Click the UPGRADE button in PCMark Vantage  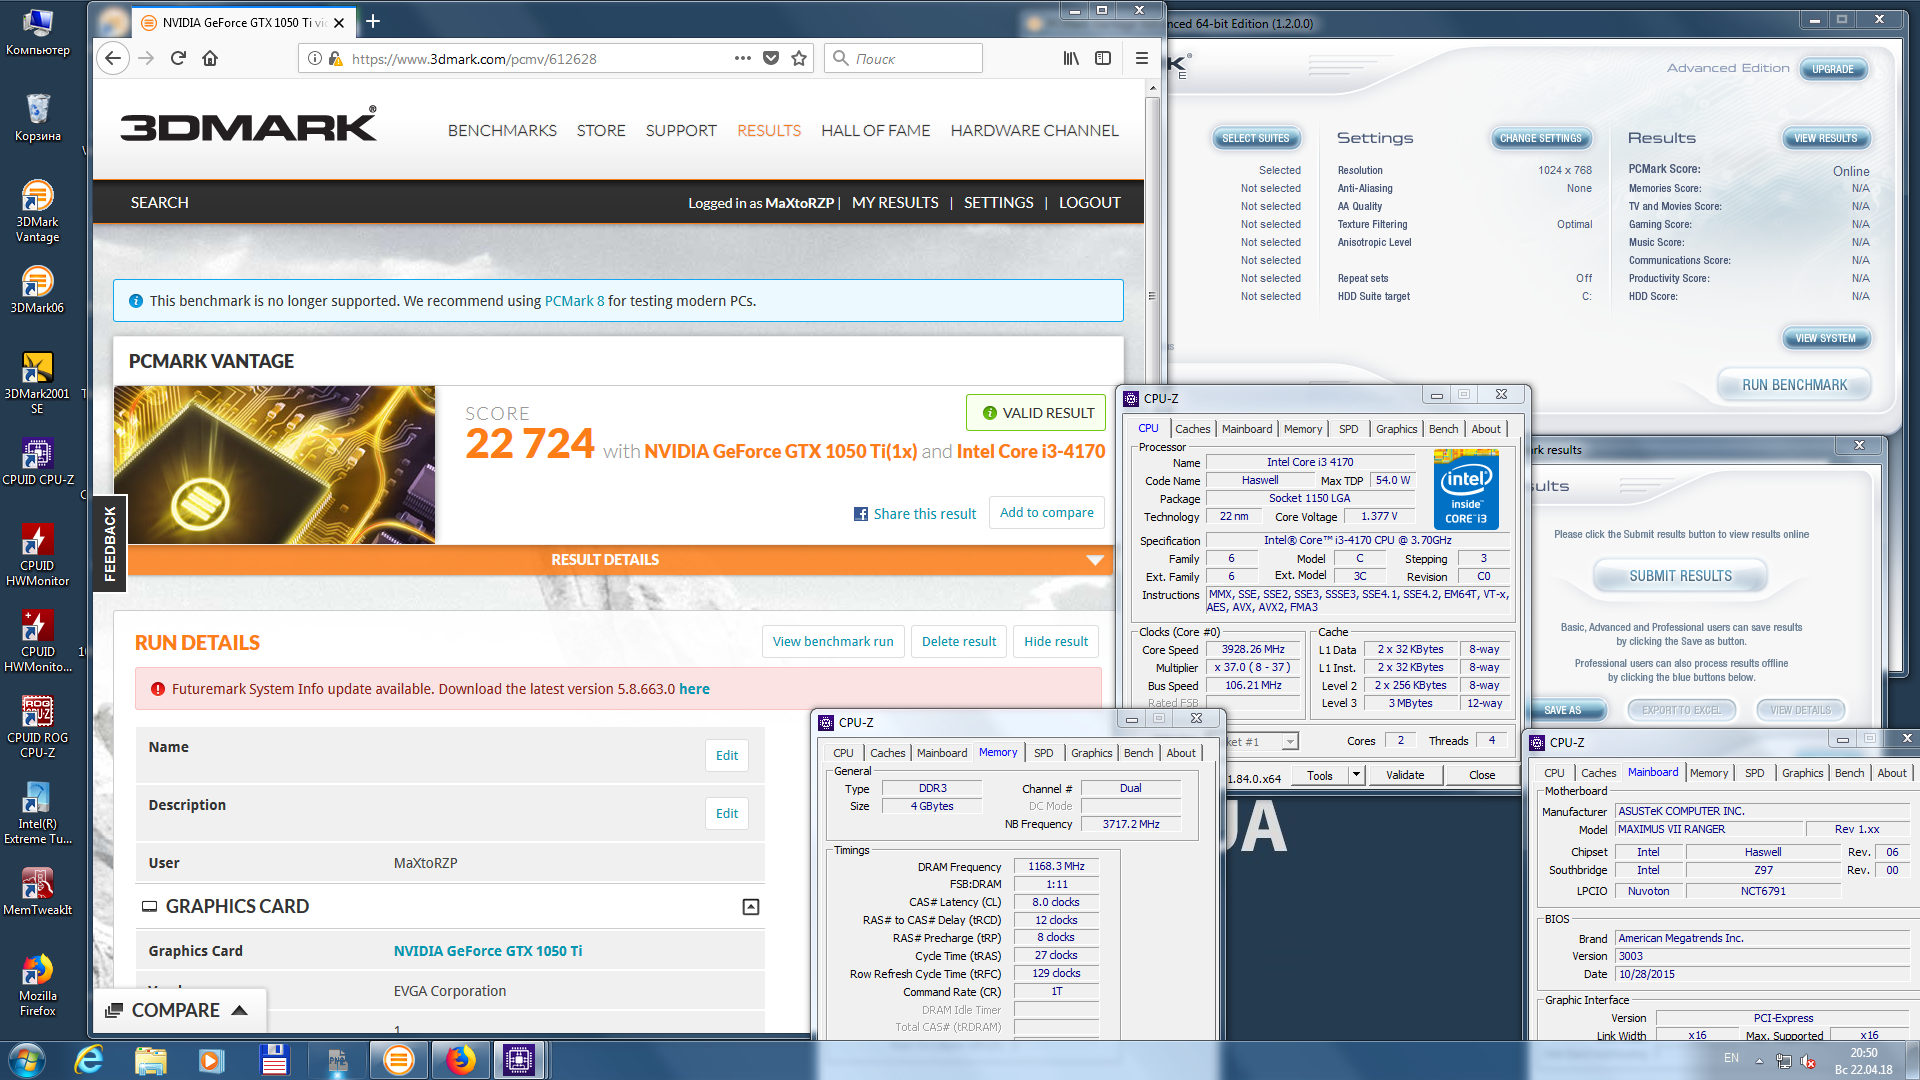click(1832, 69)
